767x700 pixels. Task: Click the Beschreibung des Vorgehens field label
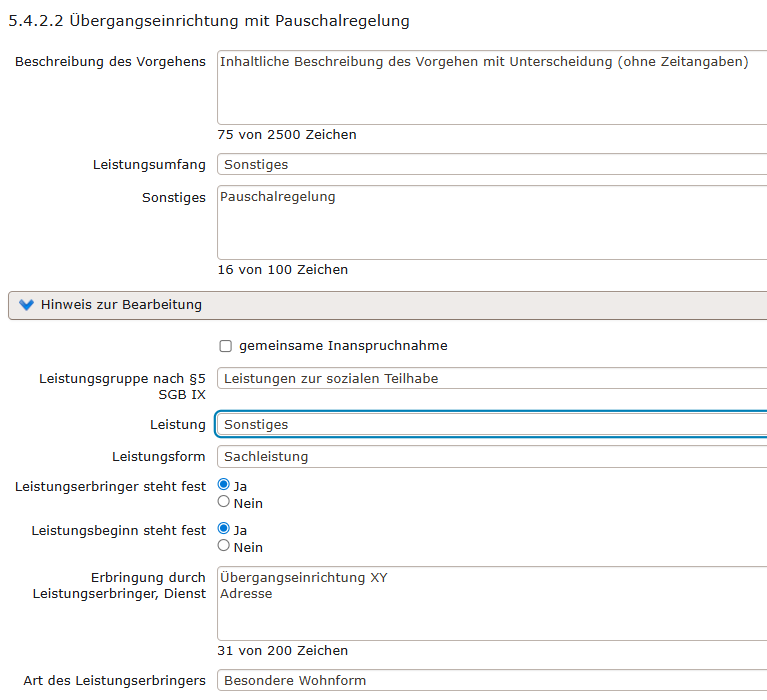(x=110, y=62)
